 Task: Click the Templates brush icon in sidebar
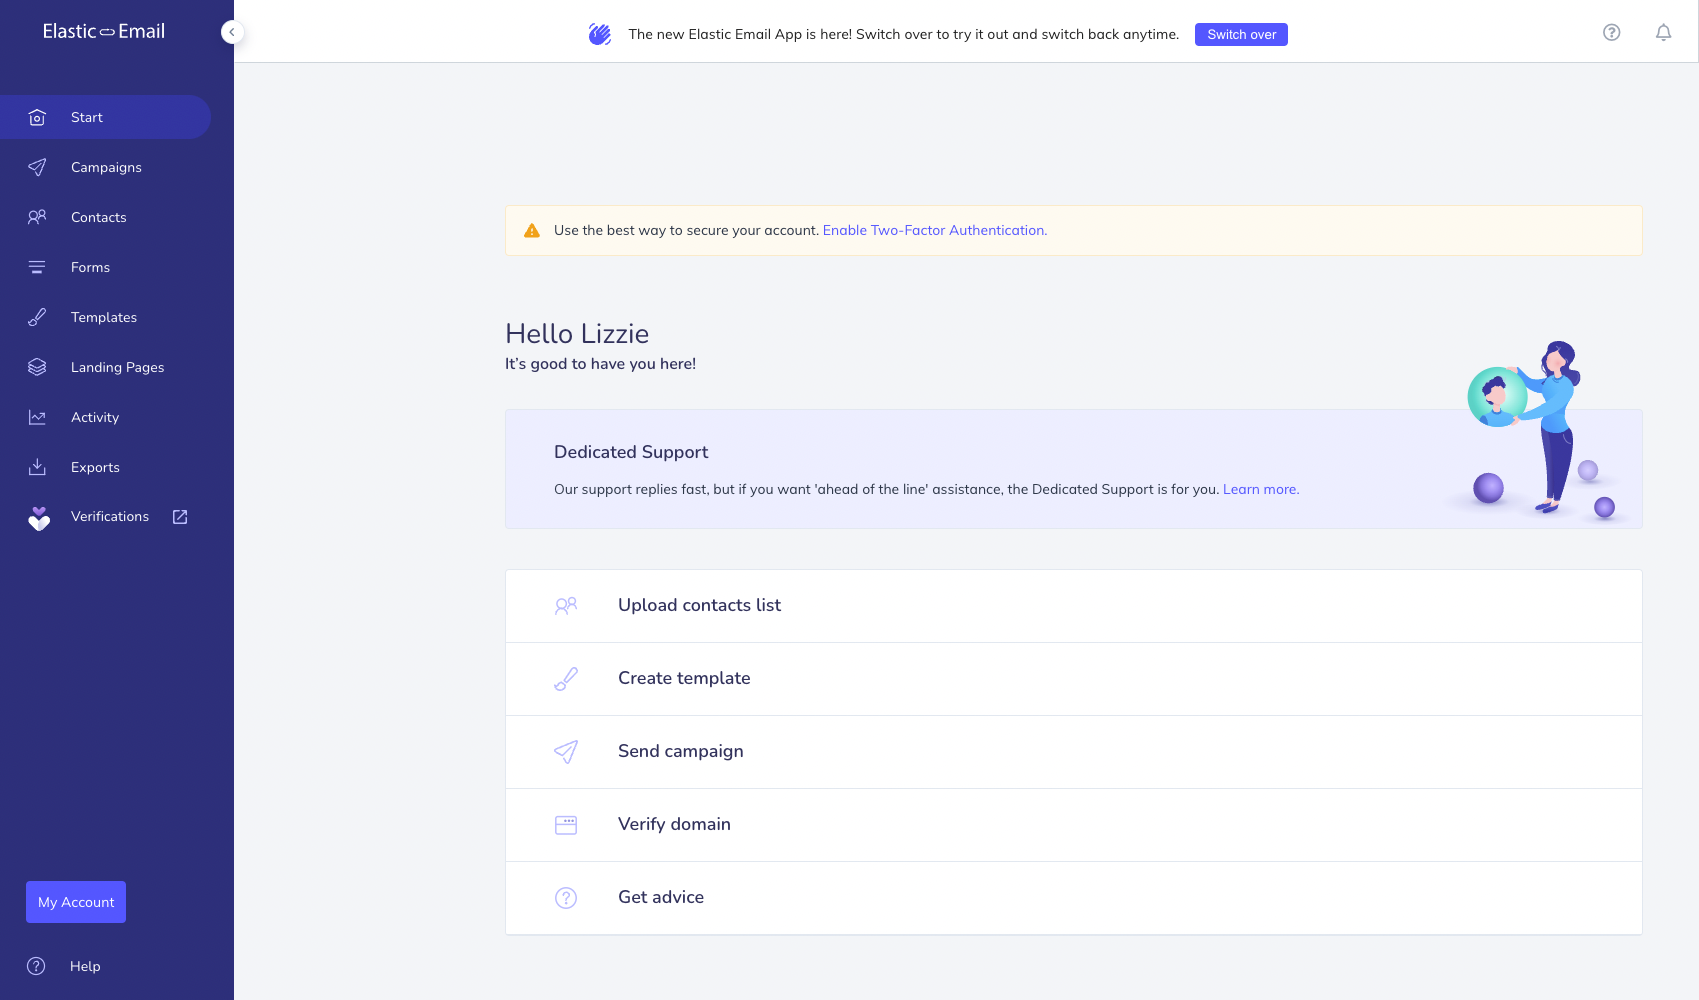[x=37, y=317]
